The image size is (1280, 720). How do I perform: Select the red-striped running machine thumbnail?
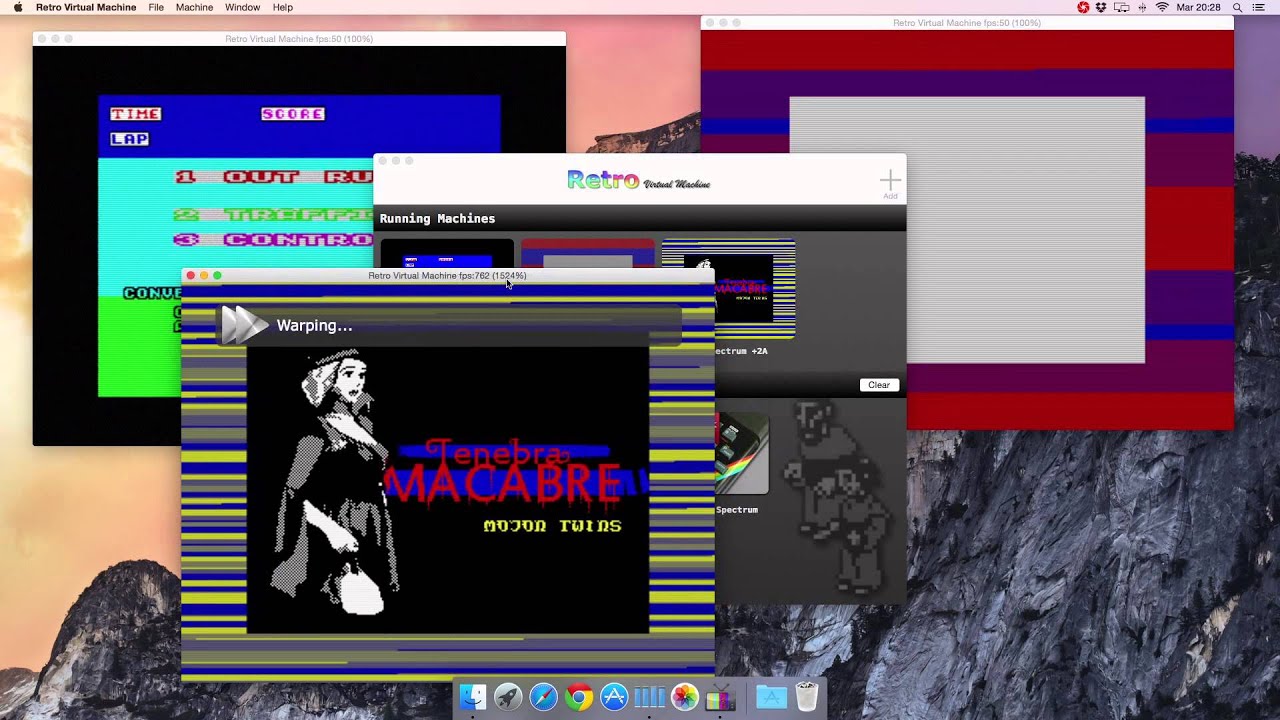588,254
